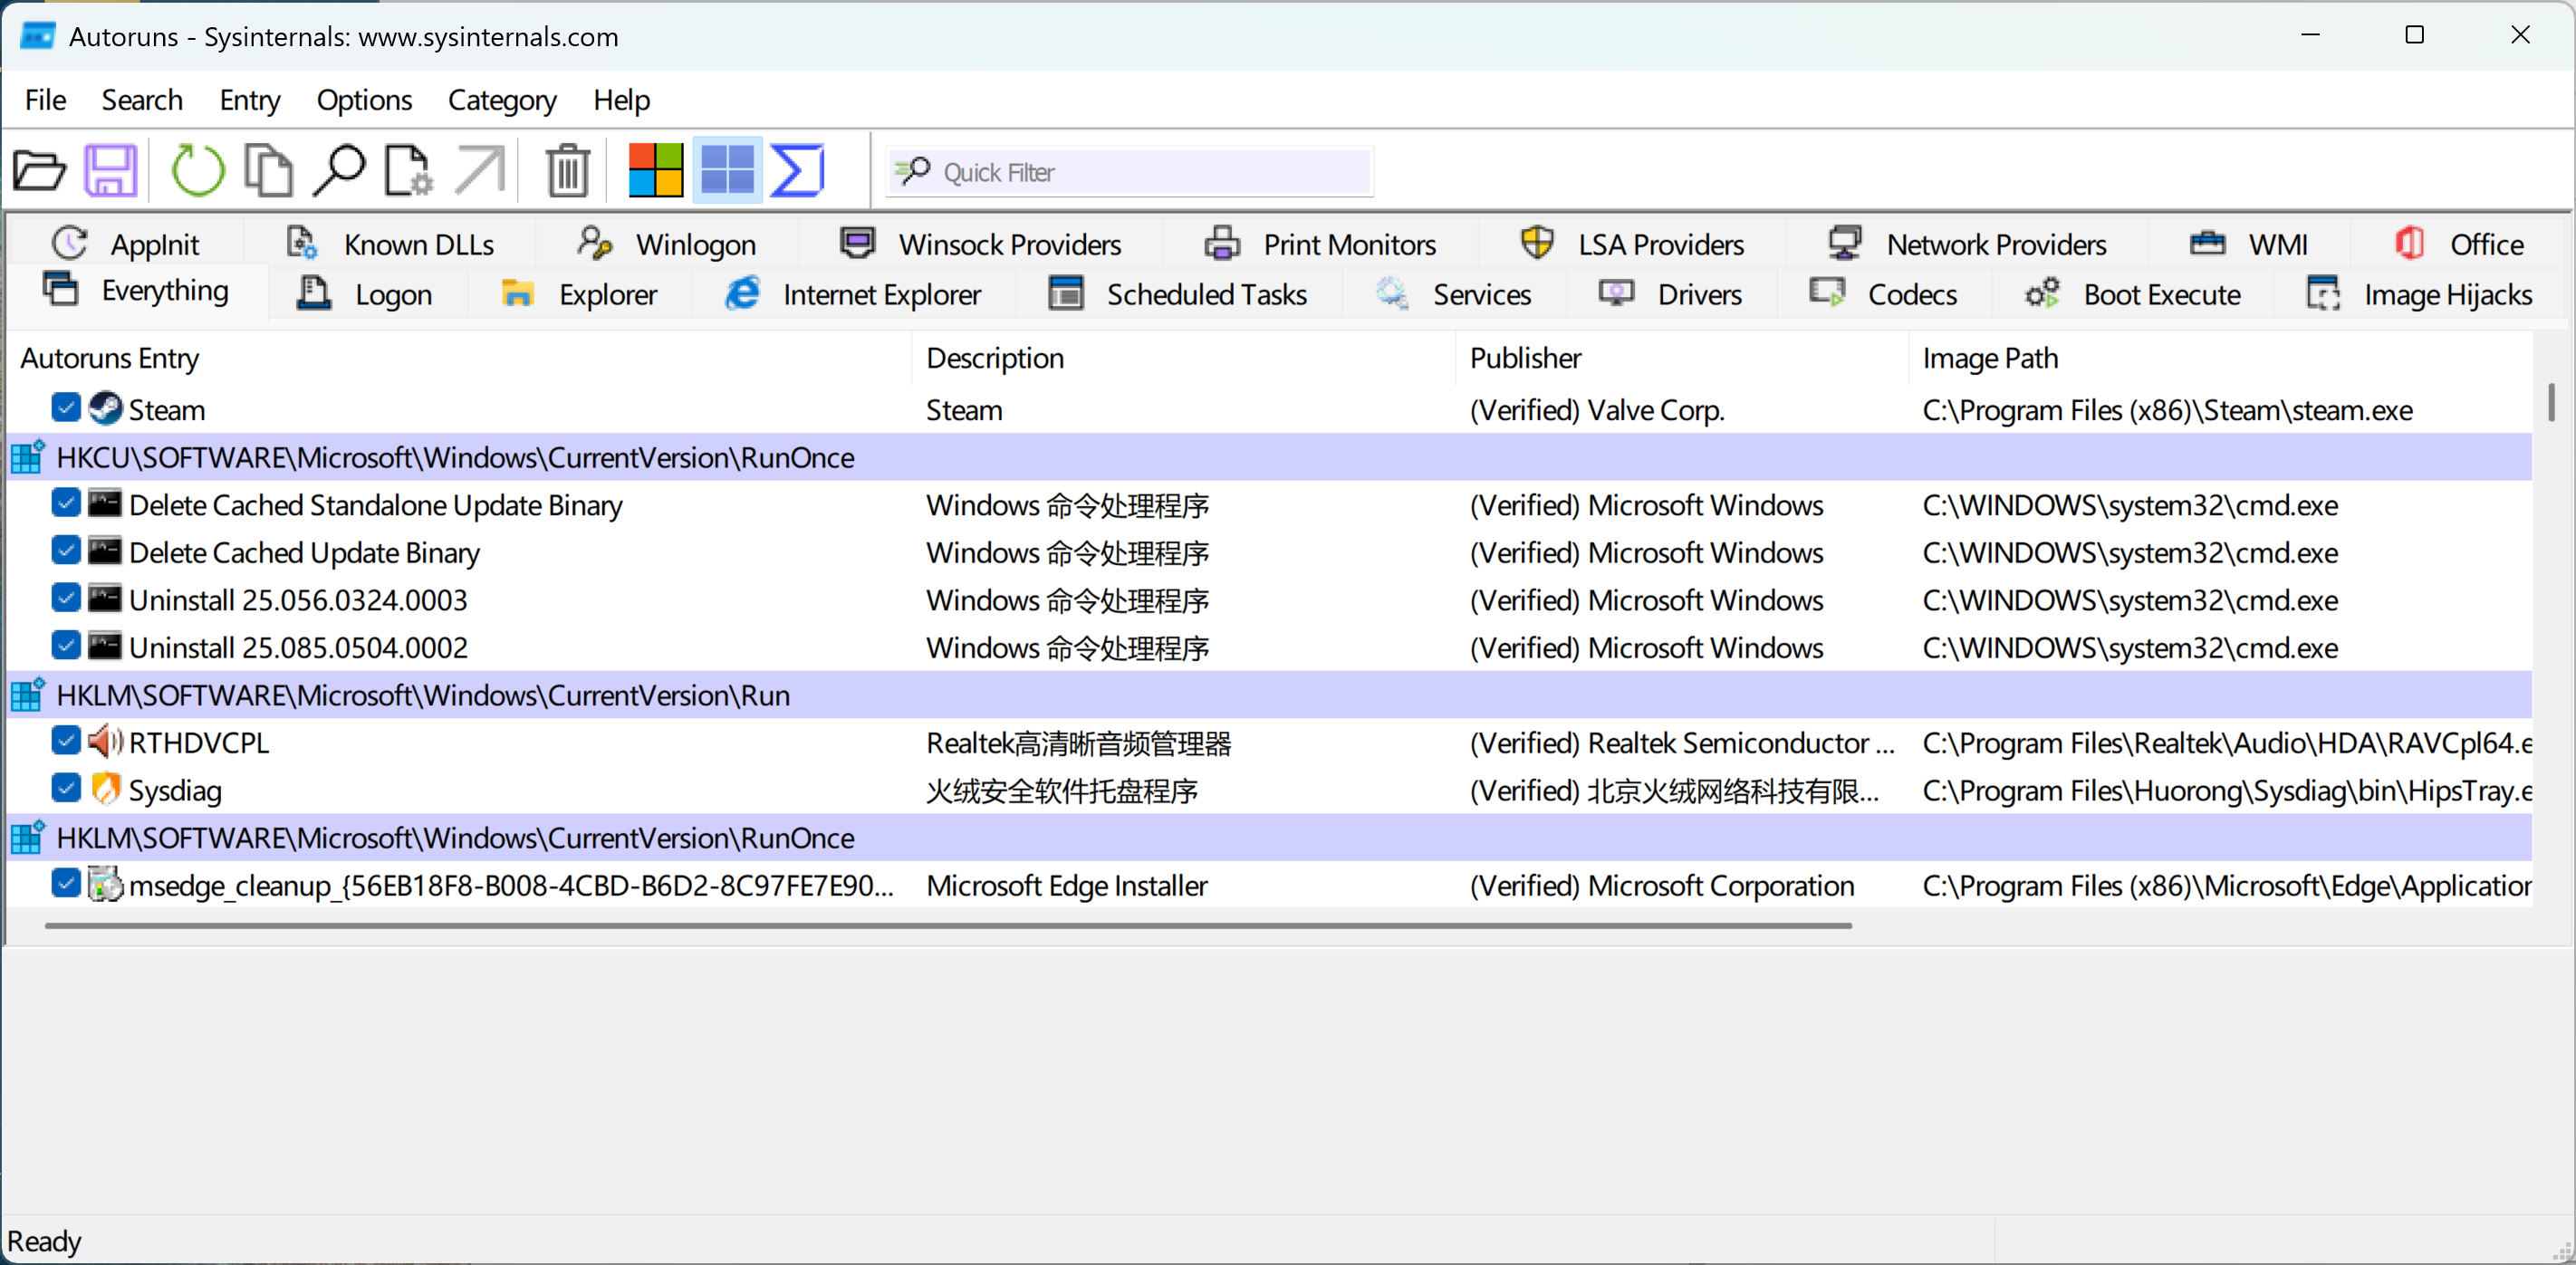The width and height of the screenshot is (2576, 1265).
Task: Click registry icon beside HKLM RunOnce key
Action: point(28,838)
